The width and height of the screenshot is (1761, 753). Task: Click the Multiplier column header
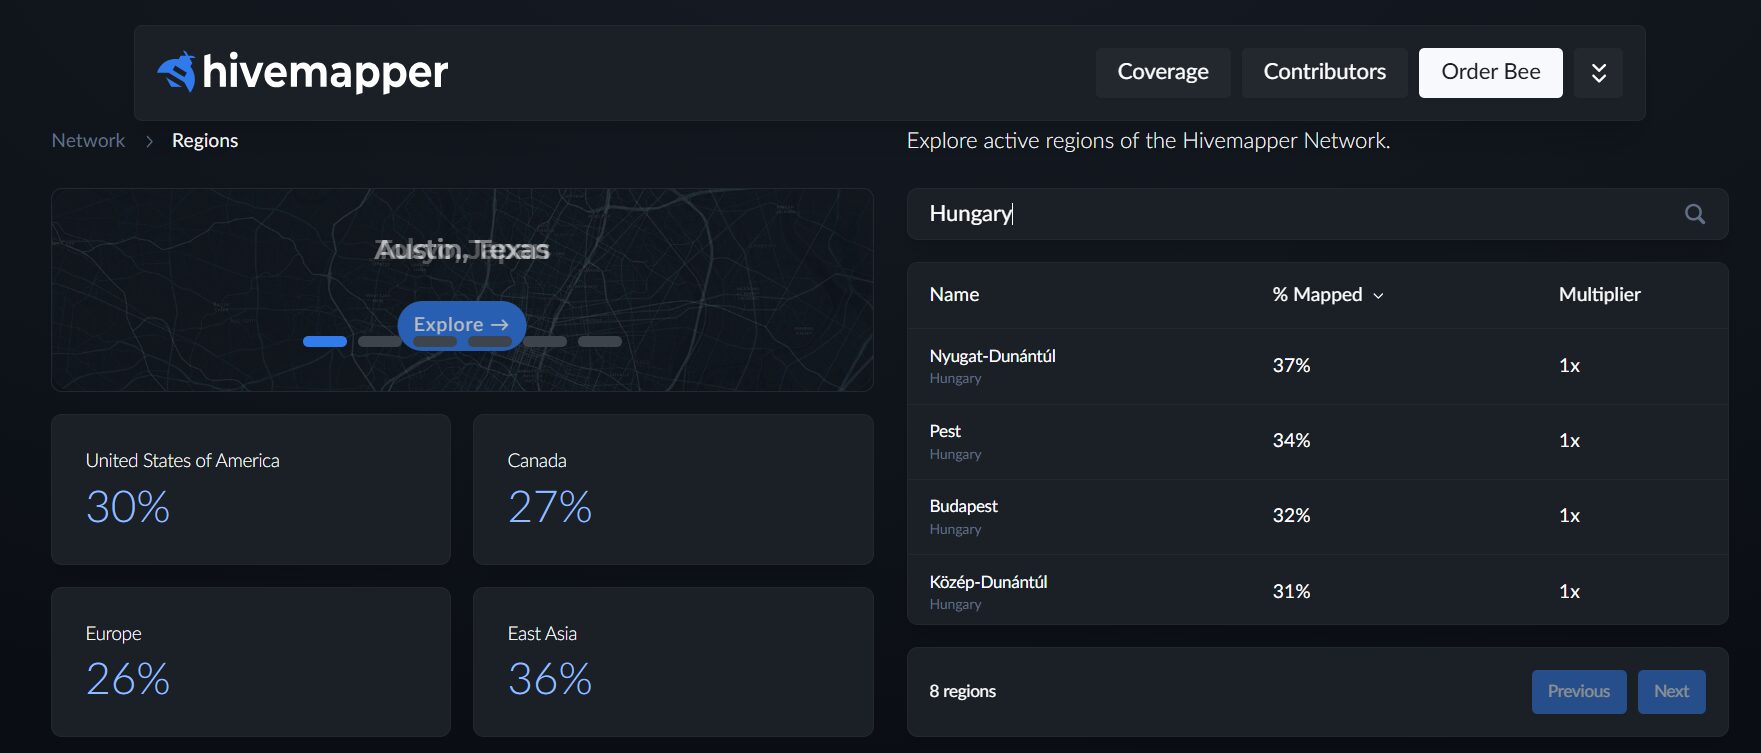(x=1599, y=295)
